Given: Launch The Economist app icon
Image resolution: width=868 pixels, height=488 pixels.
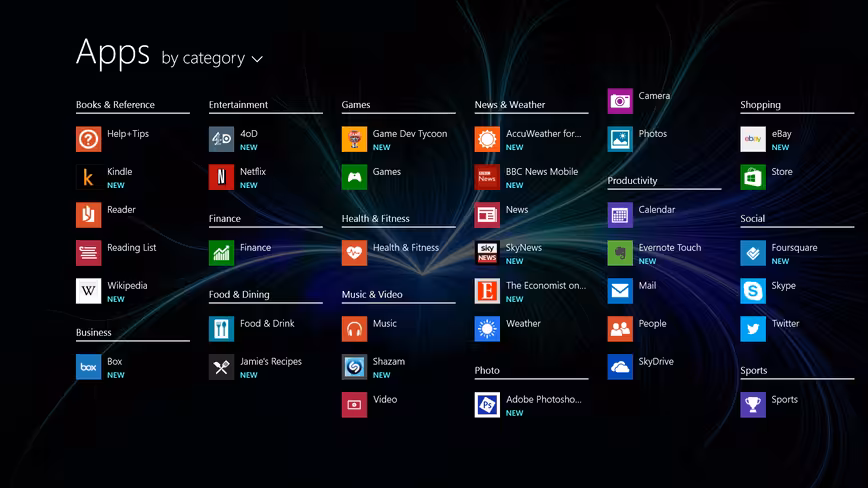Looking at the screenshot, I should (487, 291).
